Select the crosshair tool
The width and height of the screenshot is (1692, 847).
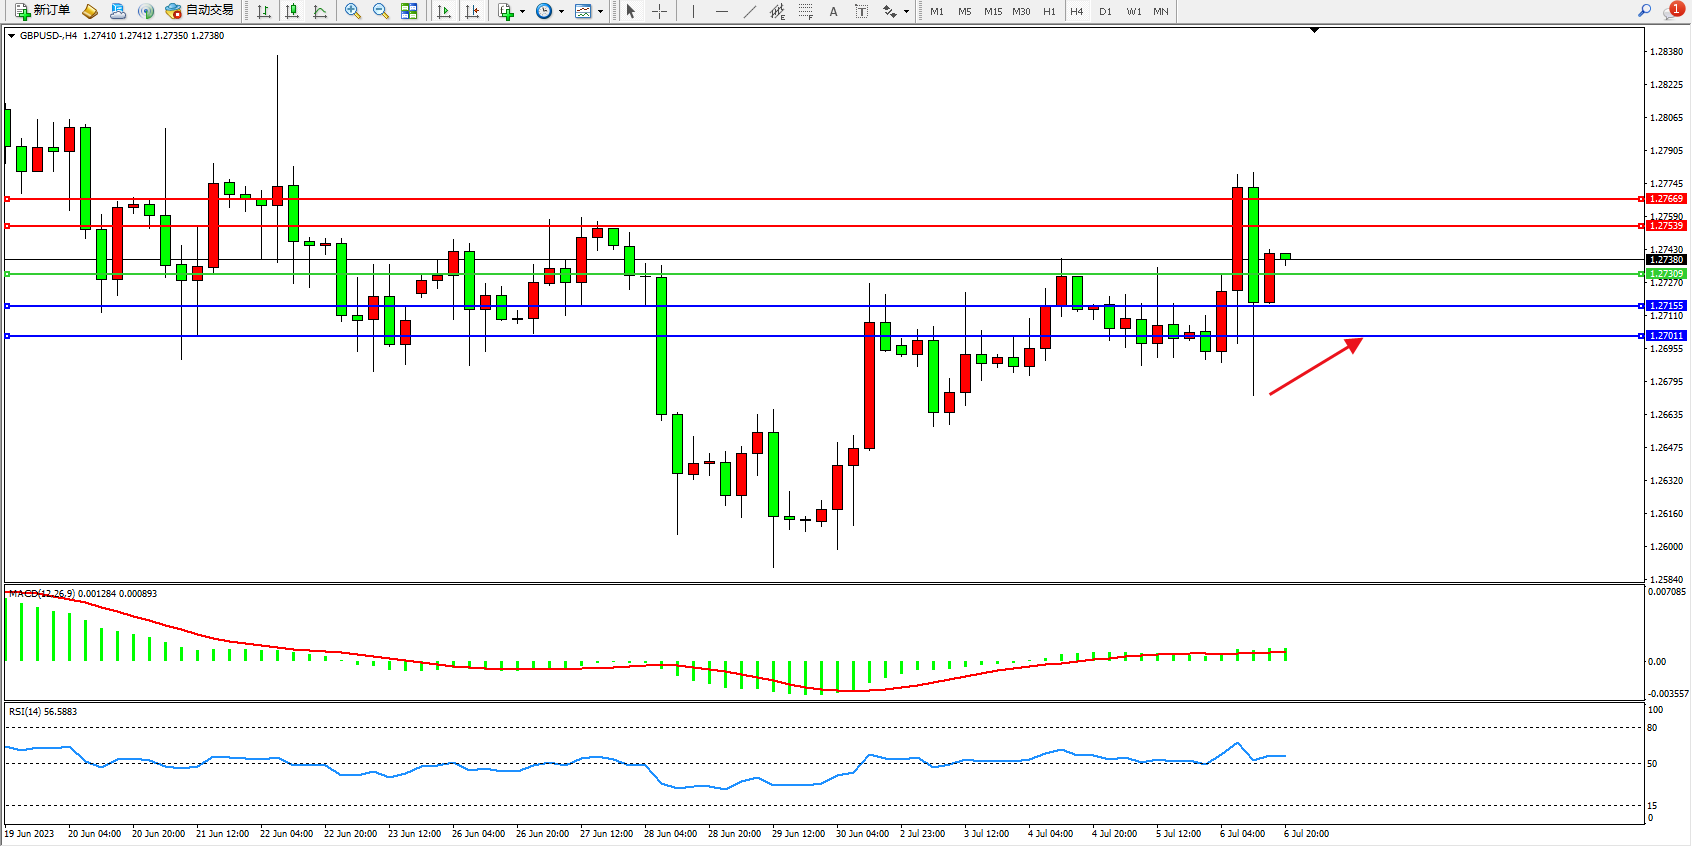(x=660, y=11)
